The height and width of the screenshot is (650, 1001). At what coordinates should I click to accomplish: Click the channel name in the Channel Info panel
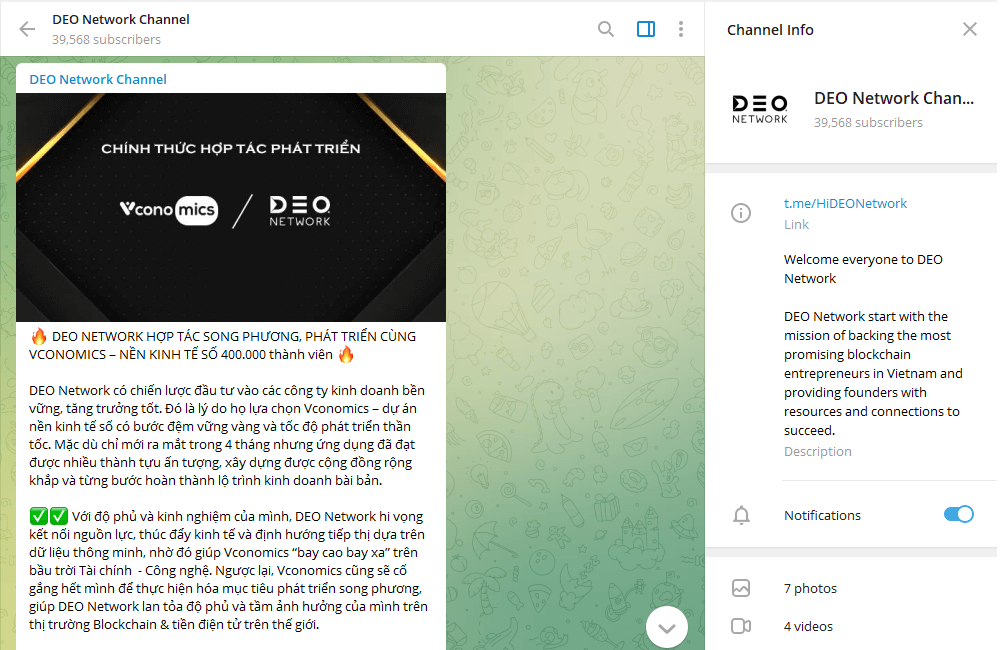894,98
